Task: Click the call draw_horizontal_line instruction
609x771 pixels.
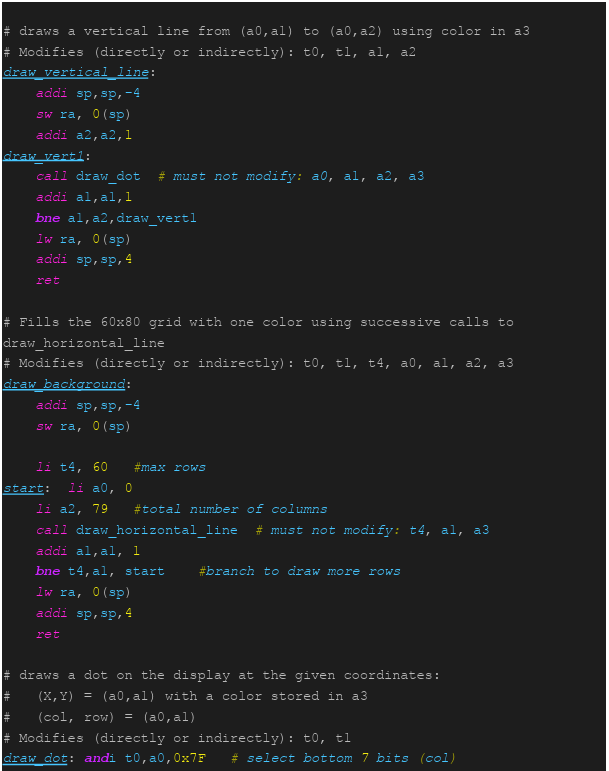Action: coord(137,530)
